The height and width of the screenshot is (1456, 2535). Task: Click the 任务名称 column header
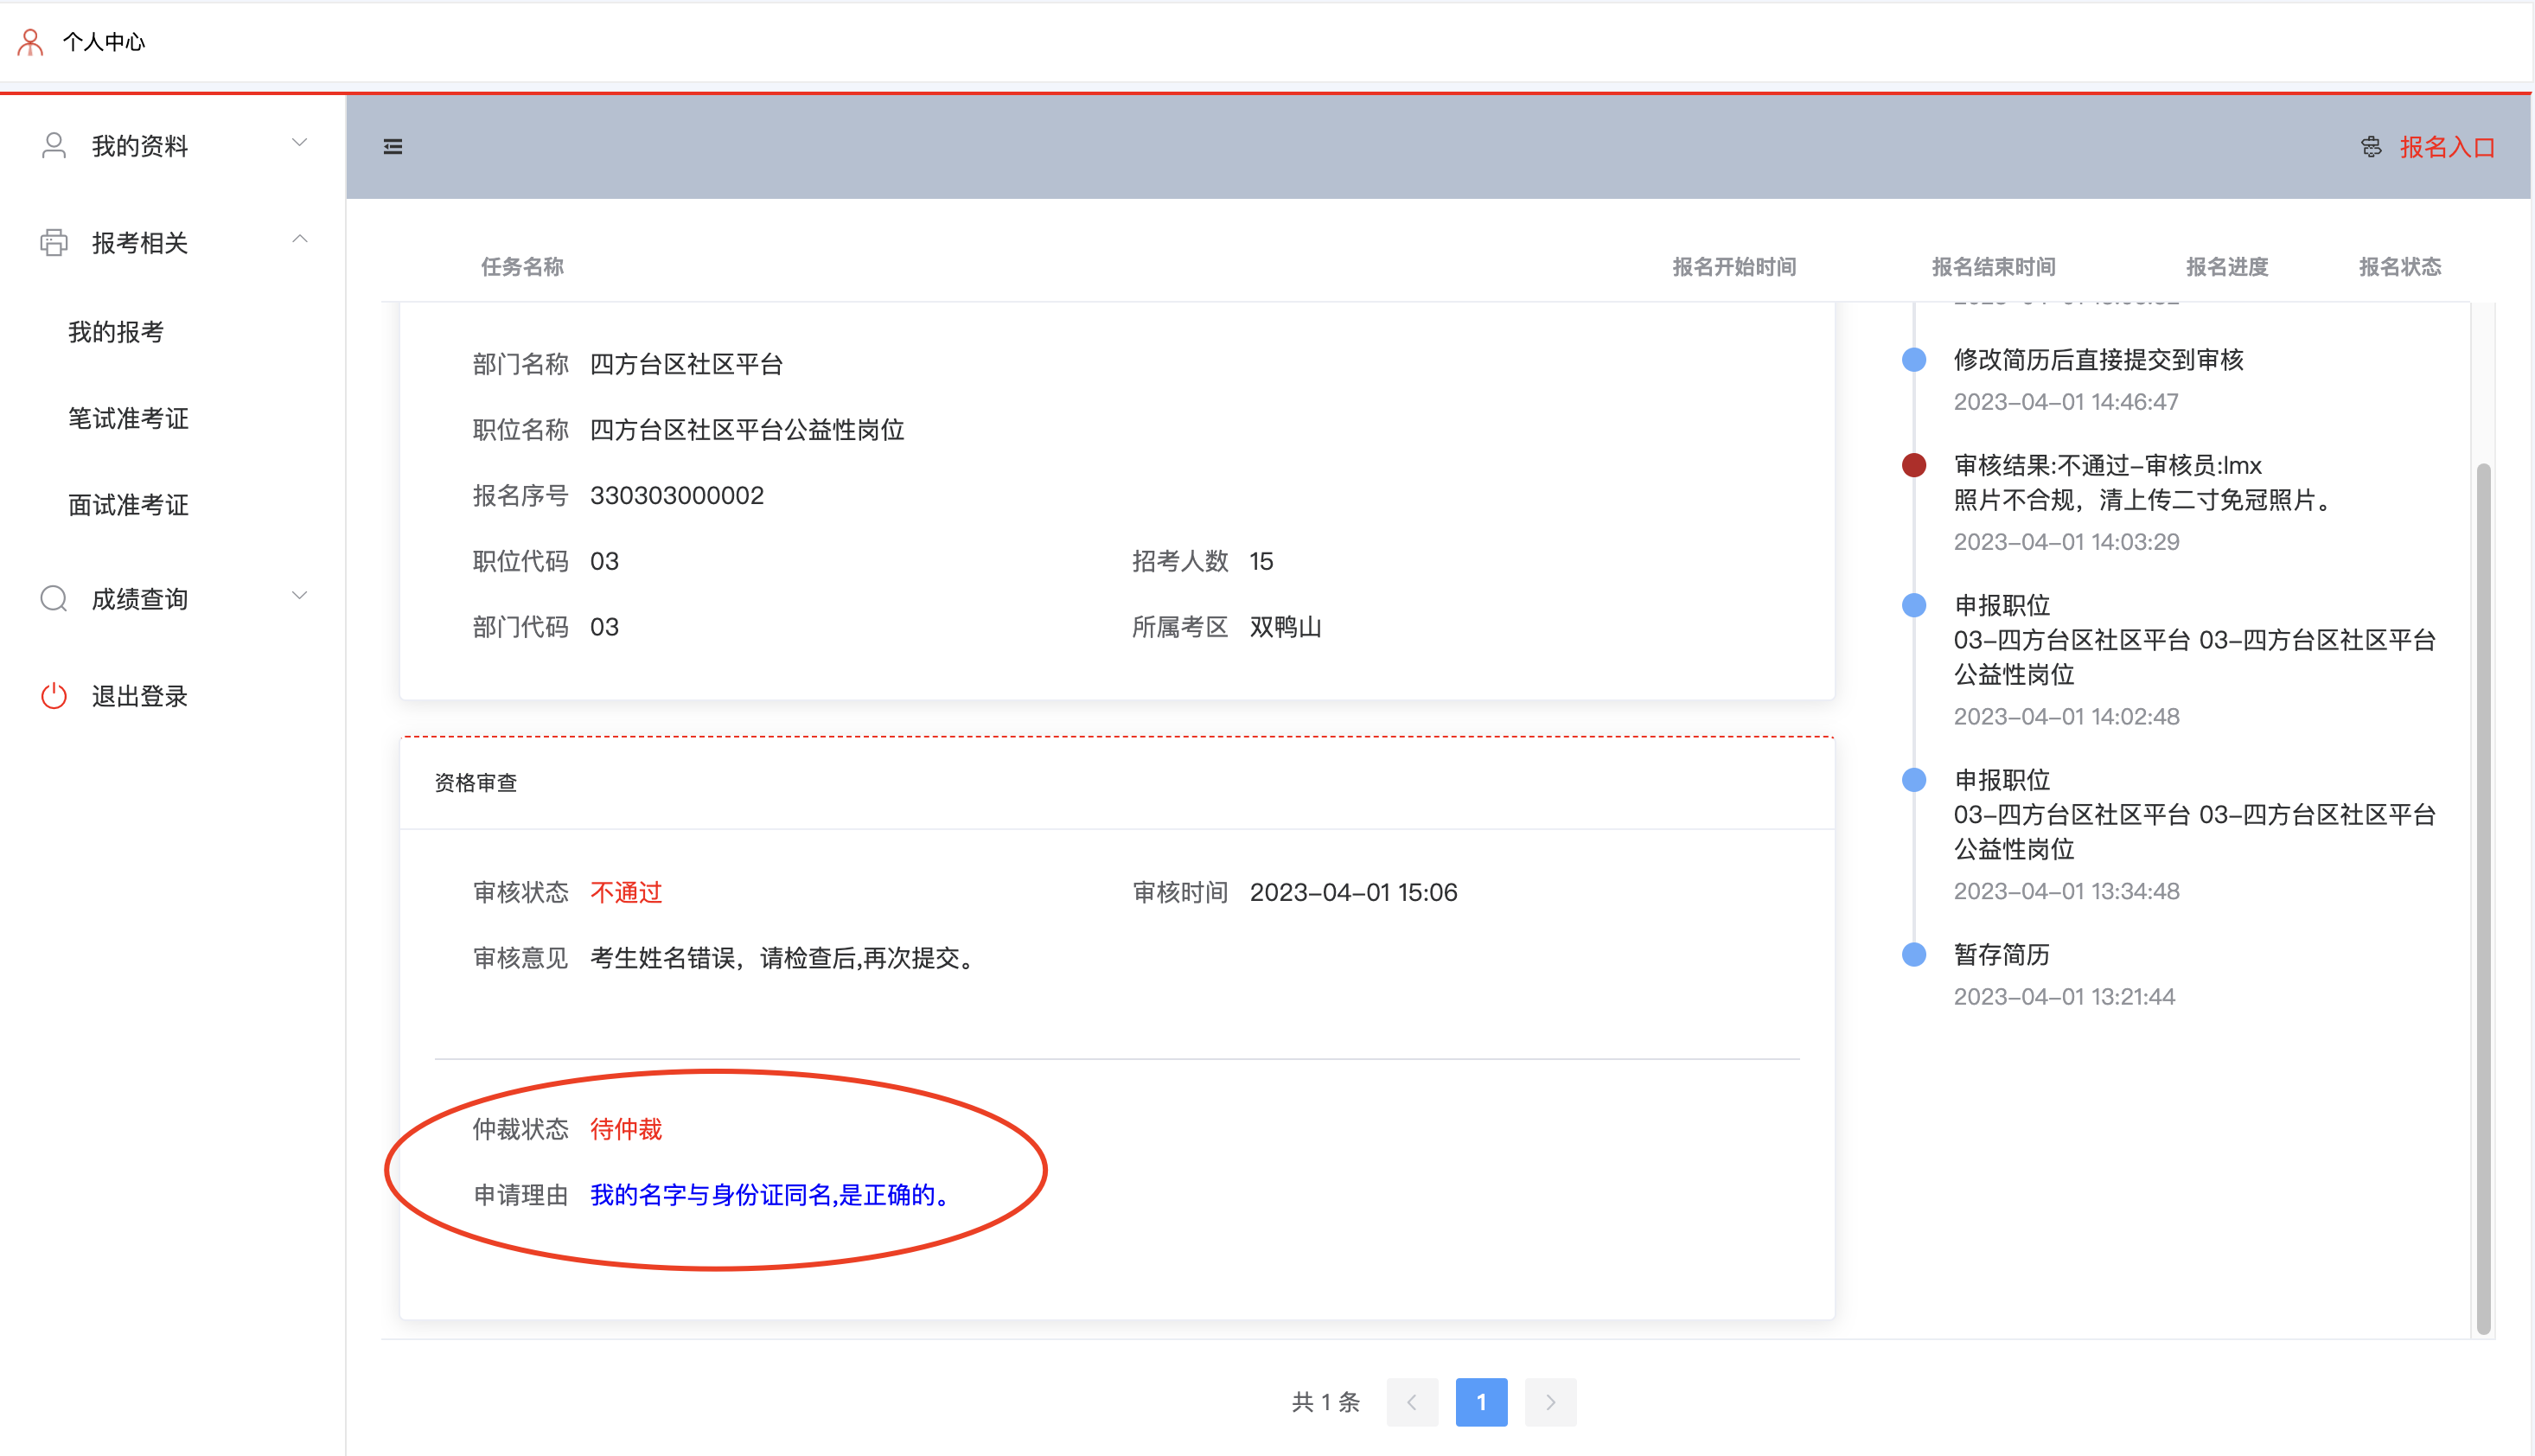click(522, 267)
